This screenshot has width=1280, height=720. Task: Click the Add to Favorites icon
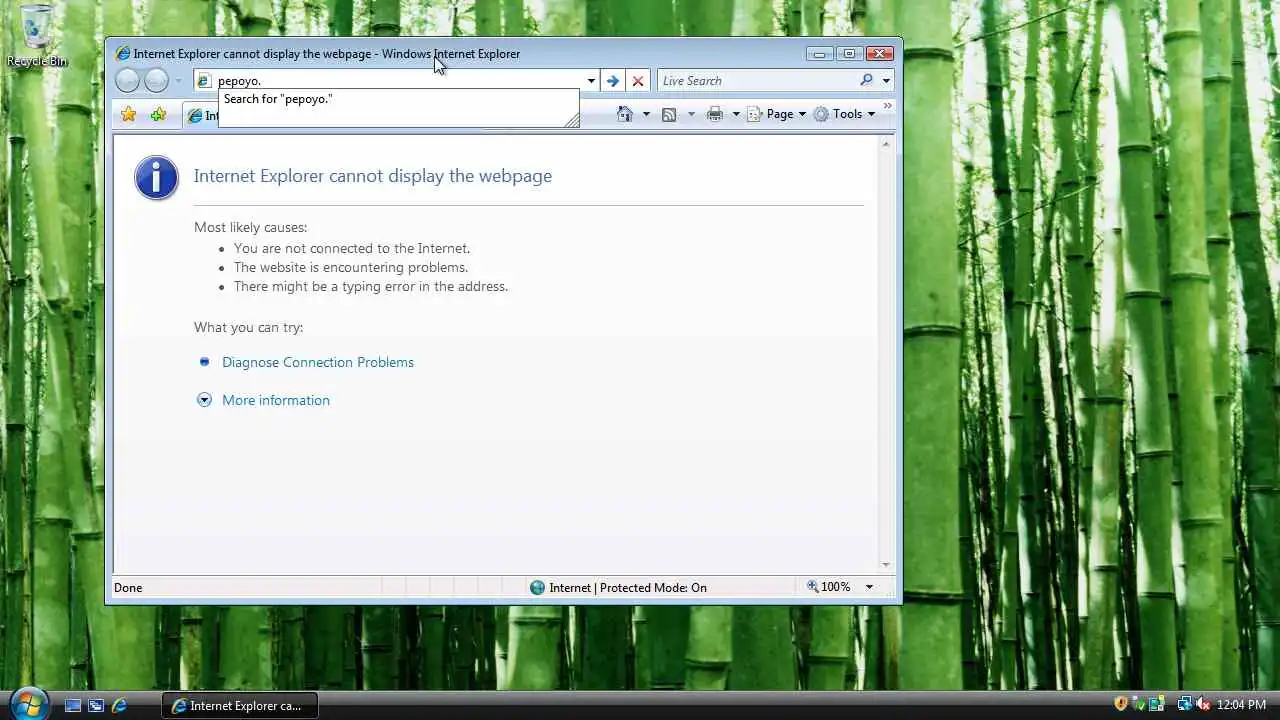click(x=158, y=114)
